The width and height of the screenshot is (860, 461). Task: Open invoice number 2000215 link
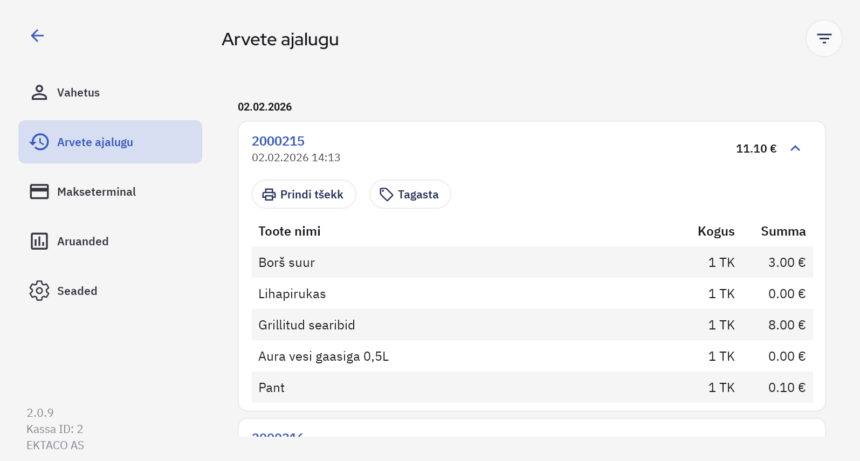tap(278, 141)
